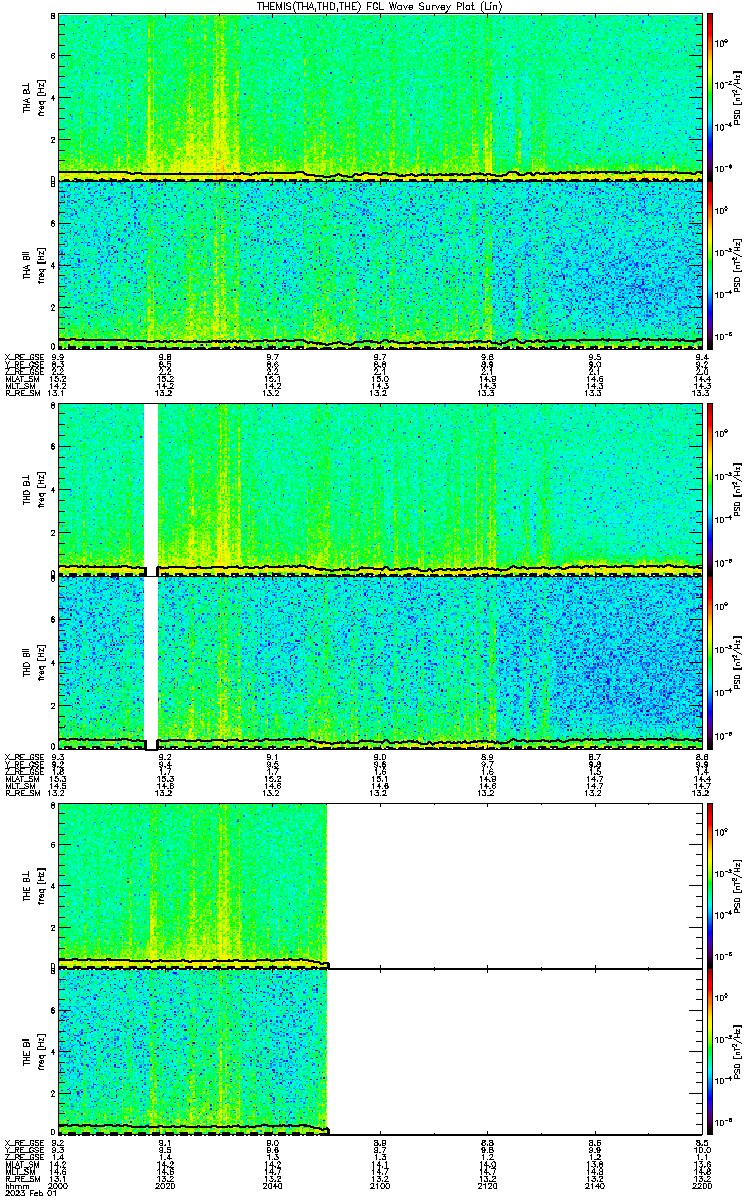This screenshot has height=1200, width=750.
Task: Click the white data gap in THD B-perpendicular
Action: 151,488
